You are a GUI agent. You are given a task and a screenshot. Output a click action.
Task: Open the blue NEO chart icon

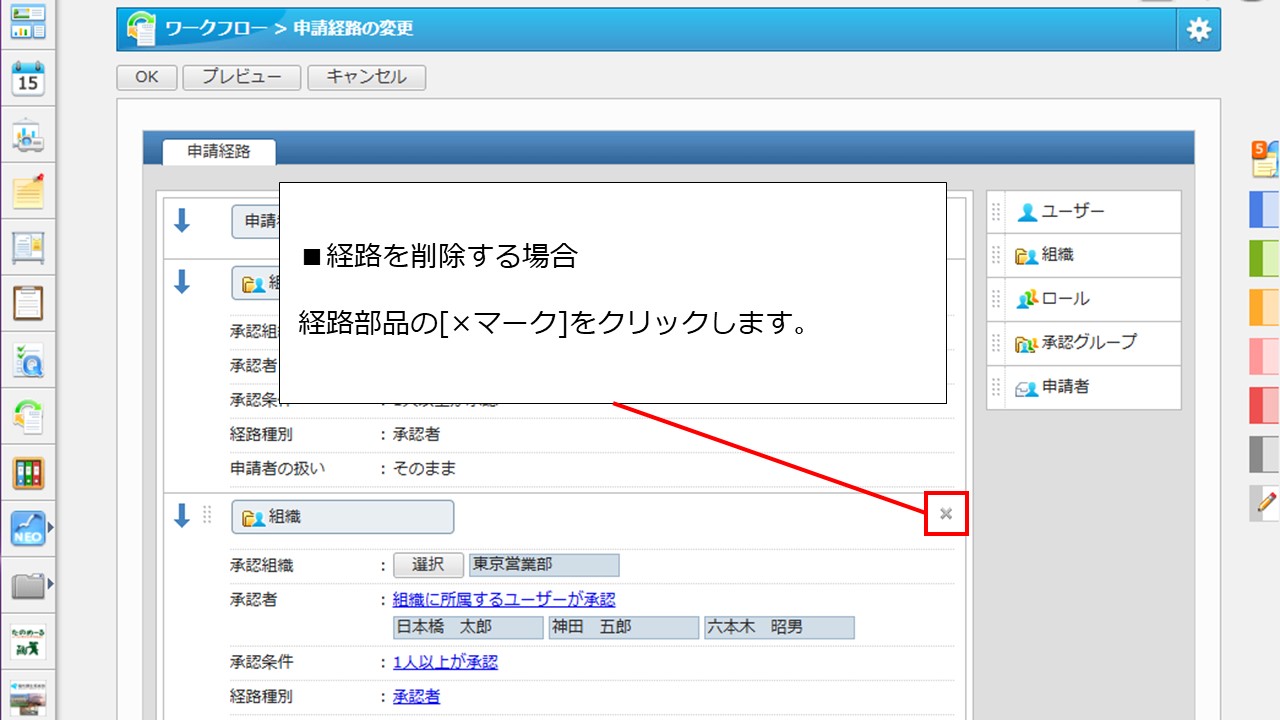[28, 528]
